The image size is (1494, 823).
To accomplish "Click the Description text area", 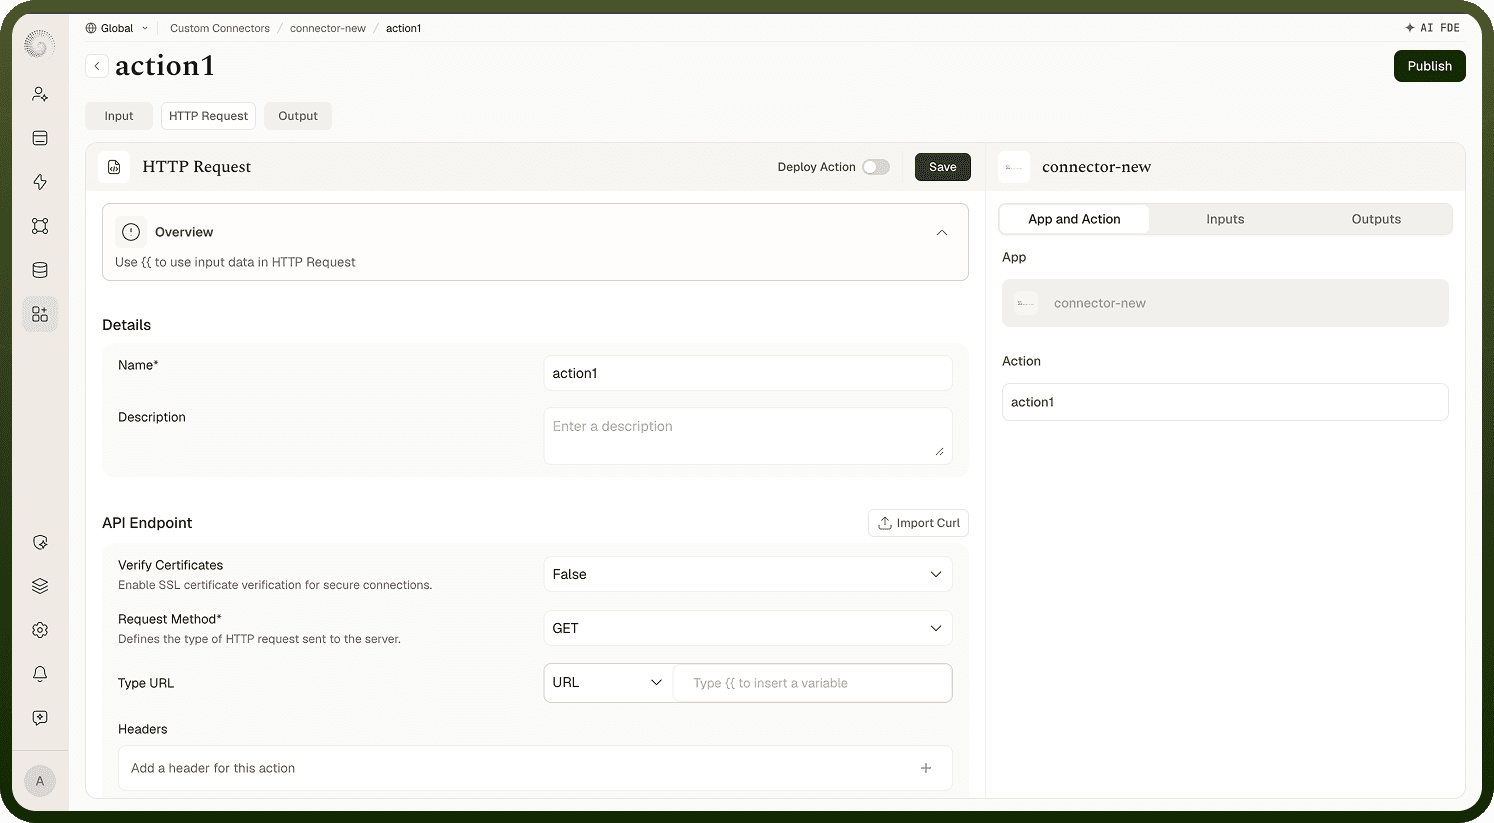I will pyautogui.click(x=748, y=436).
